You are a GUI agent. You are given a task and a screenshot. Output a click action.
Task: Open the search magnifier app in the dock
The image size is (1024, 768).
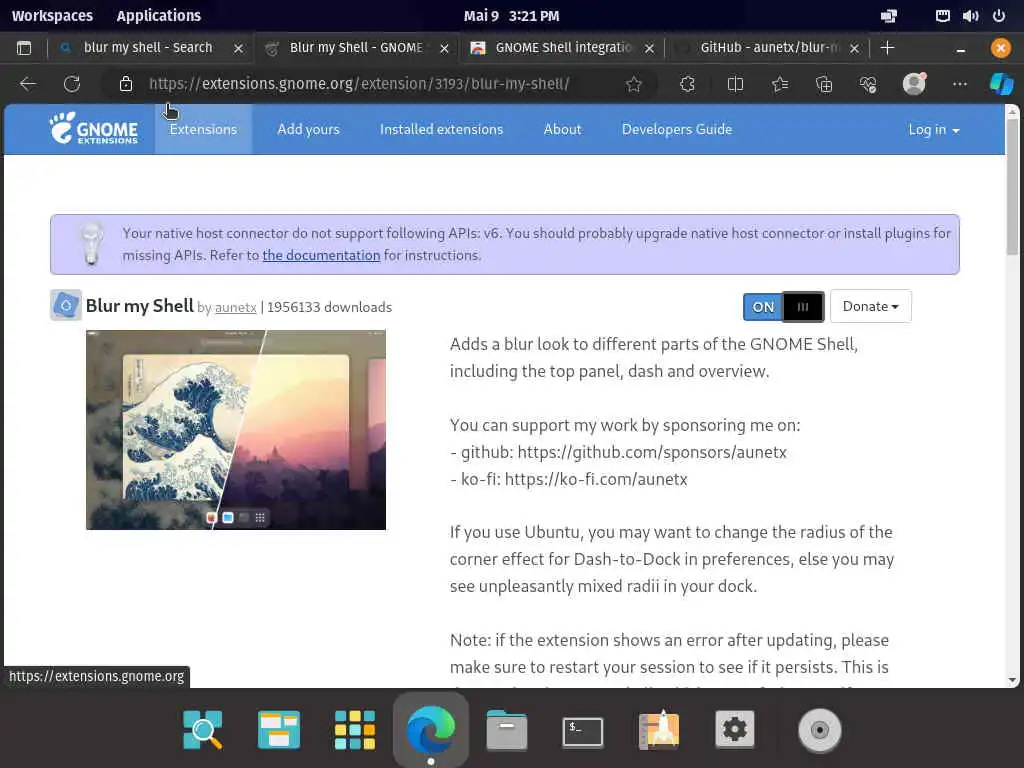coord(202,729)
